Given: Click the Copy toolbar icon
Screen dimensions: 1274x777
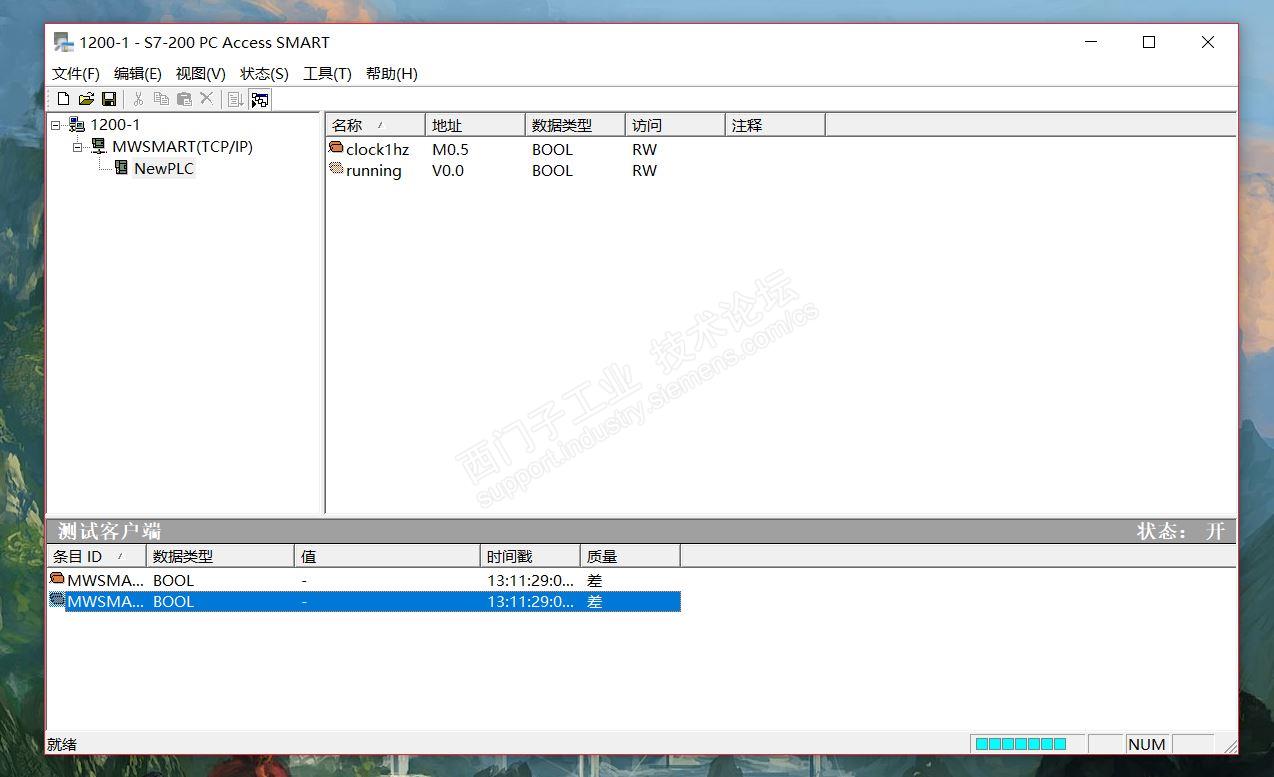Looking at the screenshot, I should [161, 99].
